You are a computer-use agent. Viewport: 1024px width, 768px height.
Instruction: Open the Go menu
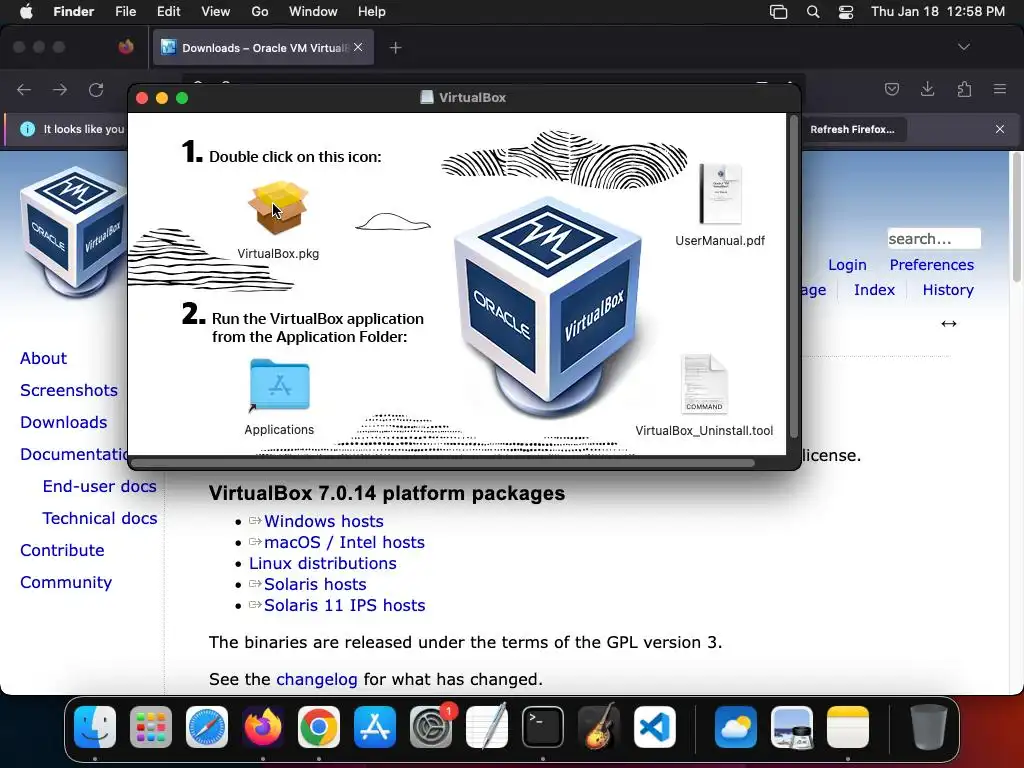[260, 12]
